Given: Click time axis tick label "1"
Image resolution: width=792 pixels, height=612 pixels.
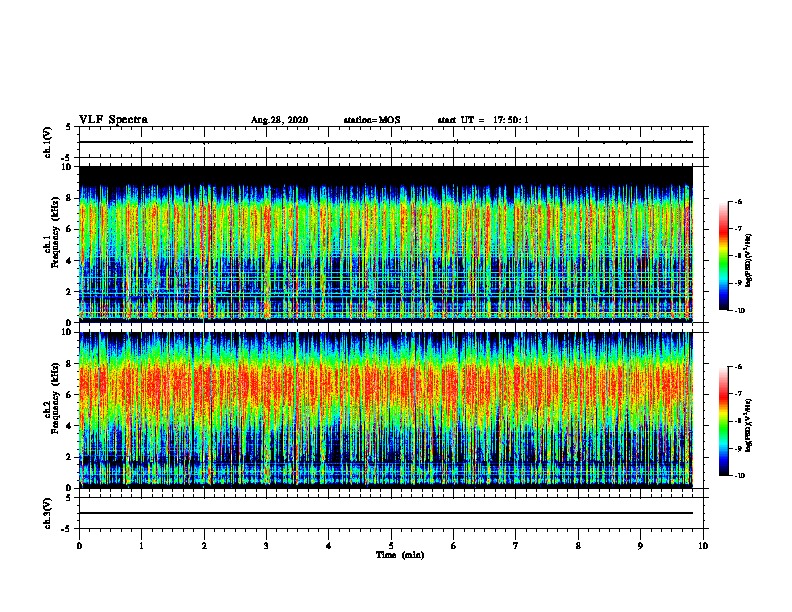Looking at the screenshot, I should 142,546.
